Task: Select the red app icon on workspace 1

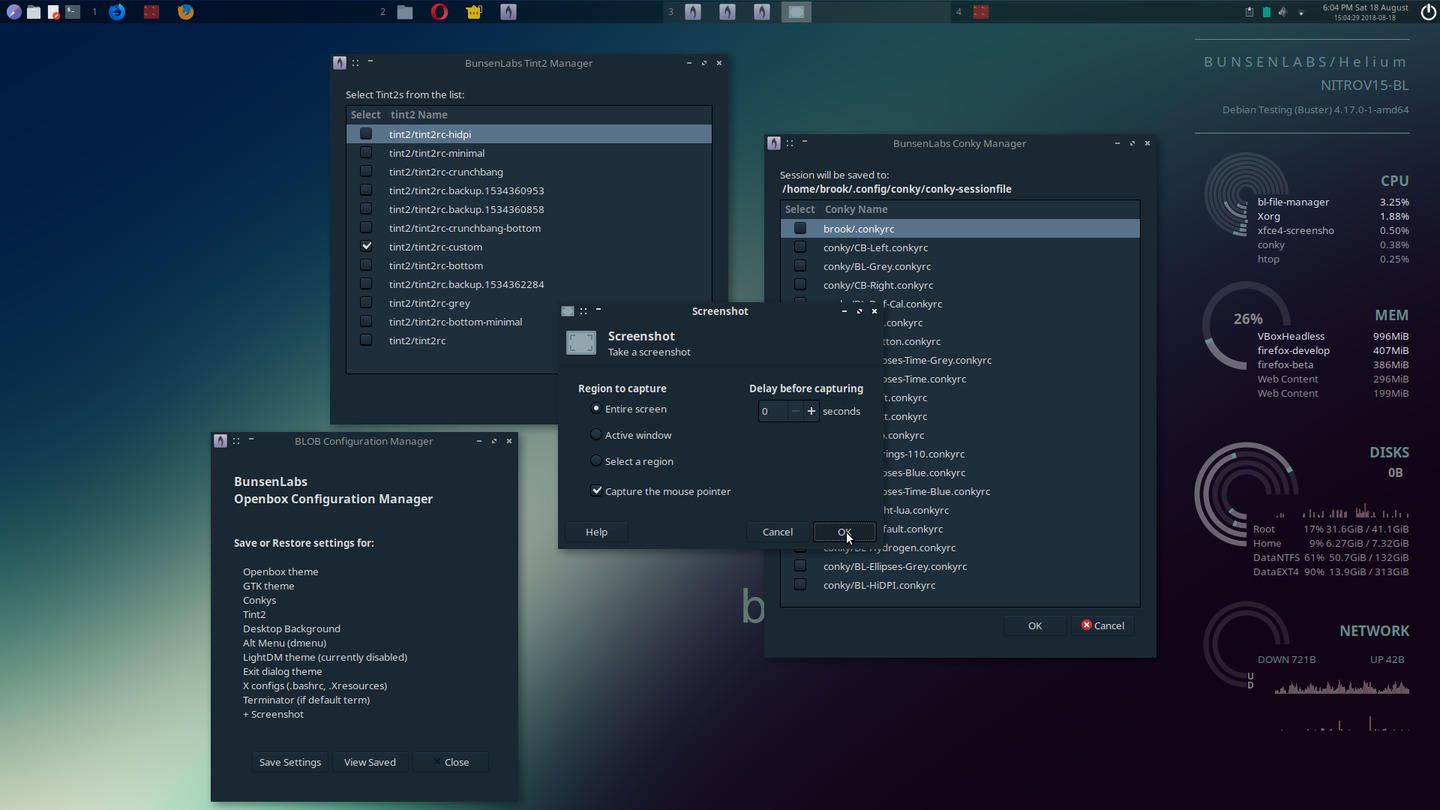Action: (150, 12)
